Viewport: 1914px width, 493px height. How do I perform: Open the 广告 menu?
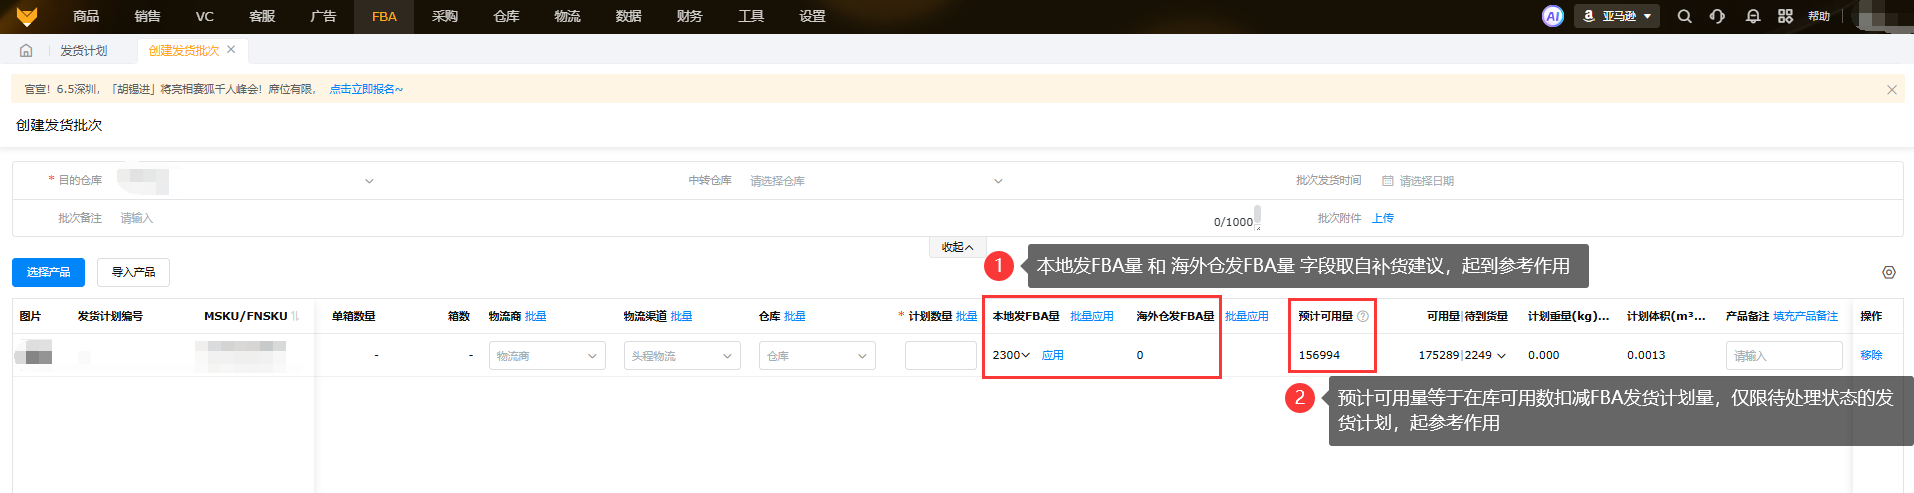[323, 16]
